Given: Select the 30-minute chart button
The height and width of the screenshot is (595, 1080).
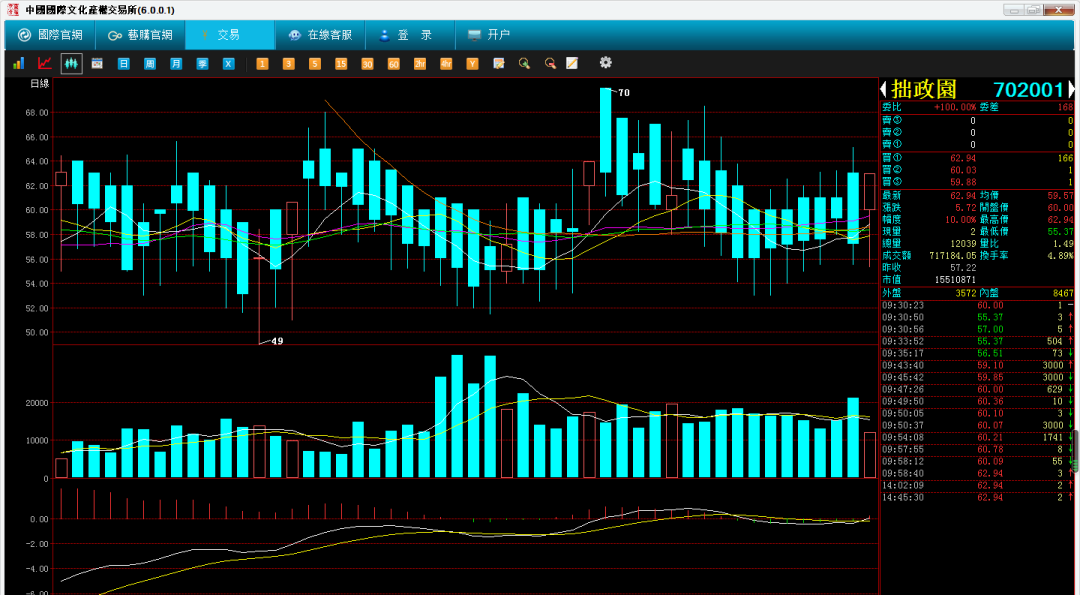Looking at the screenshot, I should coord(367,63).
